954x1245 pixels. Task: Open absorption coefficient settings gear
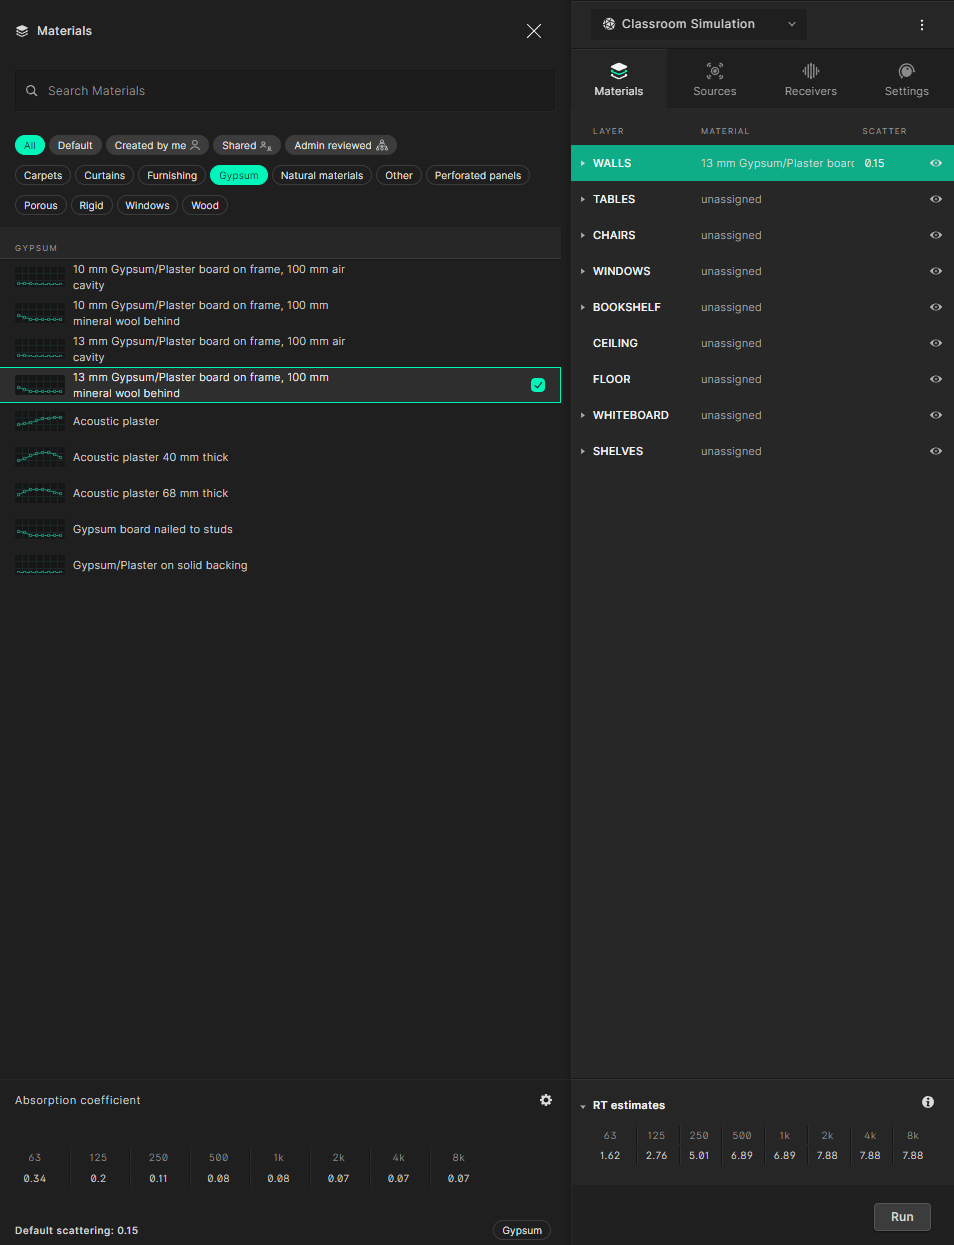pyautogui.click(x=546, y=1100)
